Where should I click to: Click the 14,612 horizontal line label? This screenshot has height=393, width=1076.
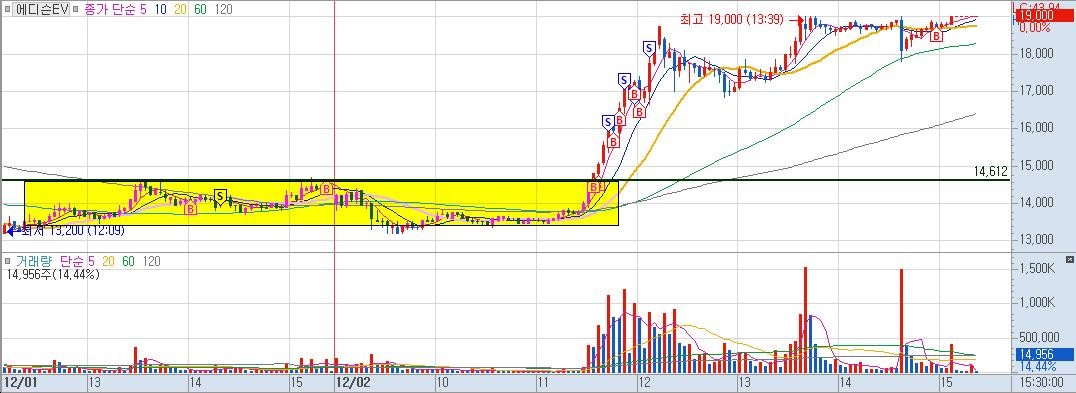992,171
